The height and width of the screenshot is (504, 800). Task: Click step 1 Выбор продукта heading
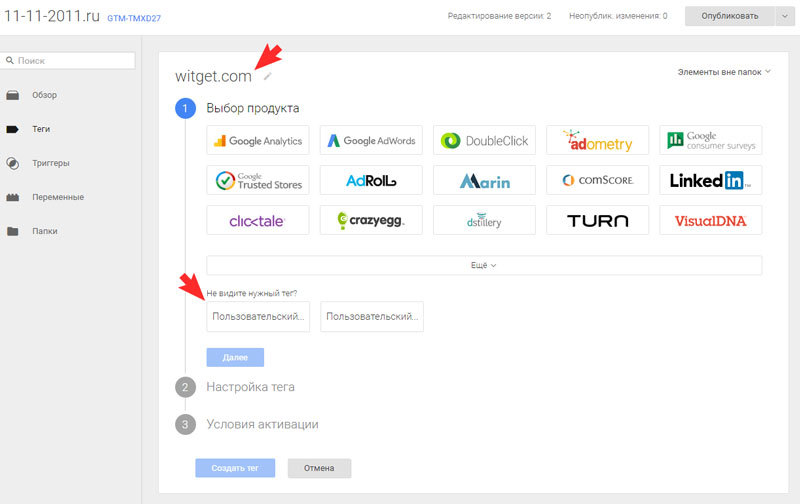(x=253, y=108)
